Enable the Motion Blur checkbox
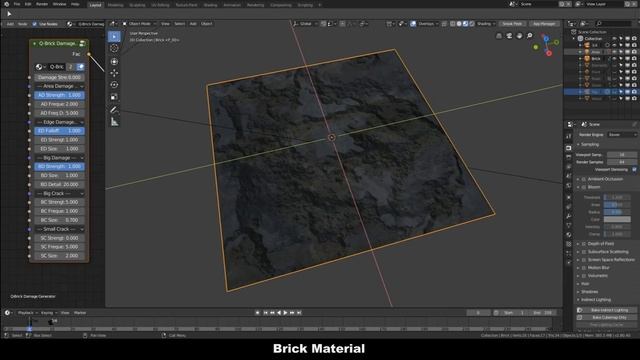This screenshot has height=360, width=640. 584,268
